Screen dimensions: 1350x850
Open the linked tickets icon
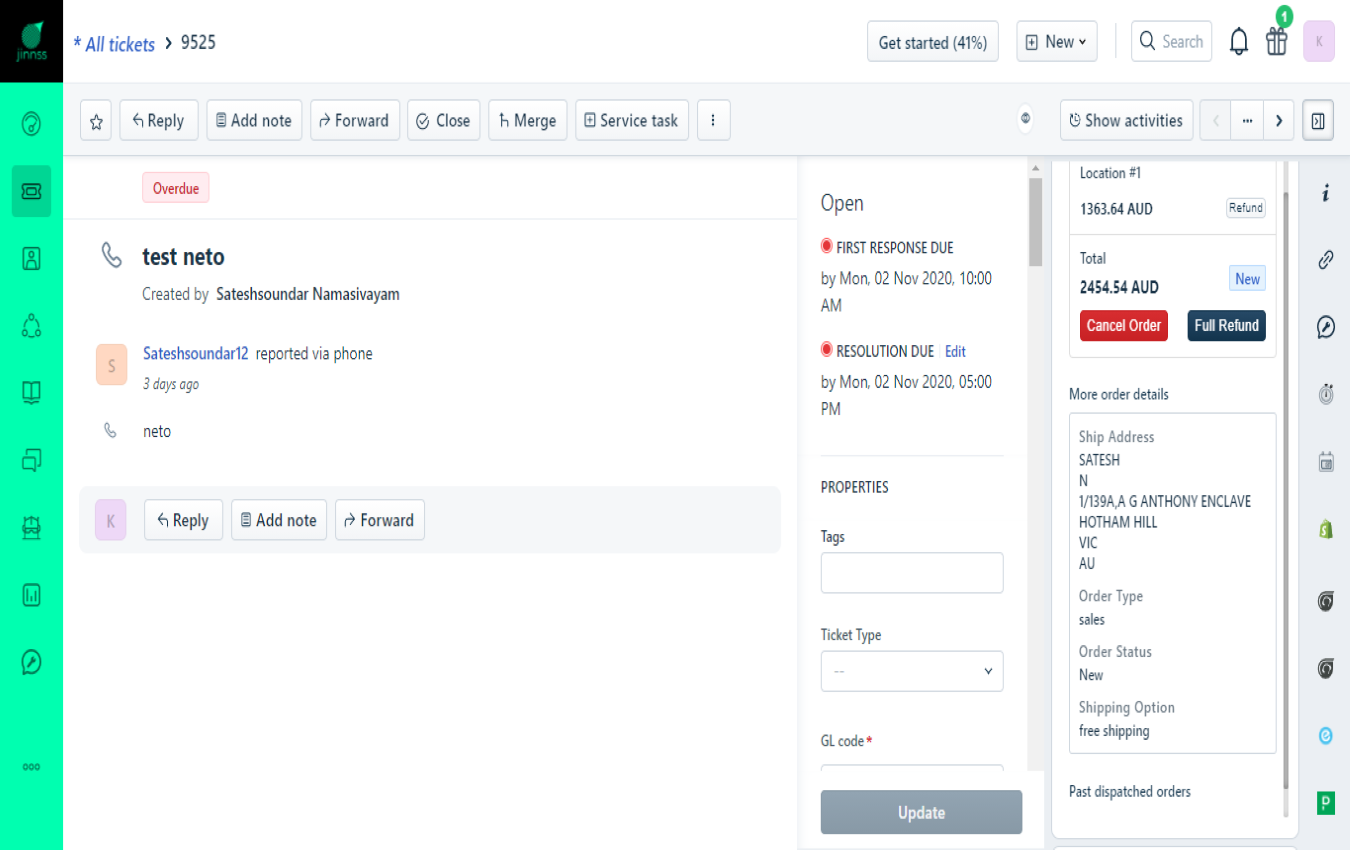pyautogui.click(x=1324, y=260)
